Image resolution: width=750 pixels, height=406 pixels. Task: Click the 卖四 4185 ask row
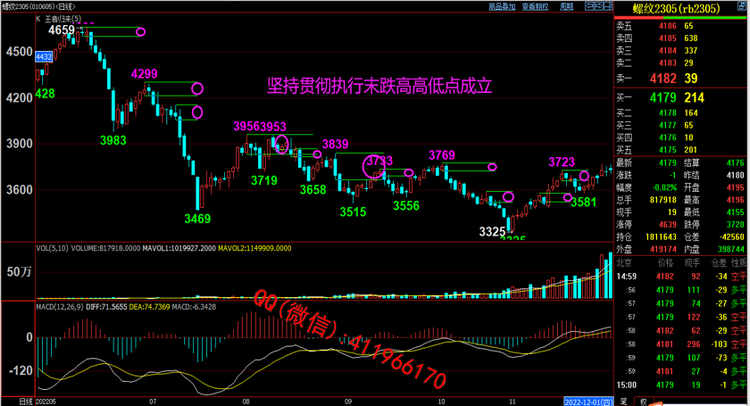[x=681, y=38]
